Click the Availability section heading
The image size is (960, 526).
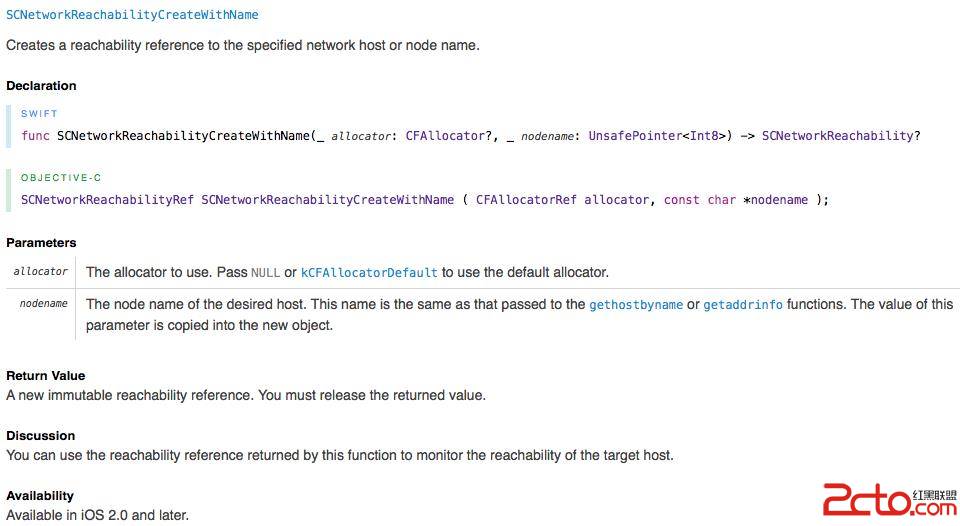tap(40, 496)
